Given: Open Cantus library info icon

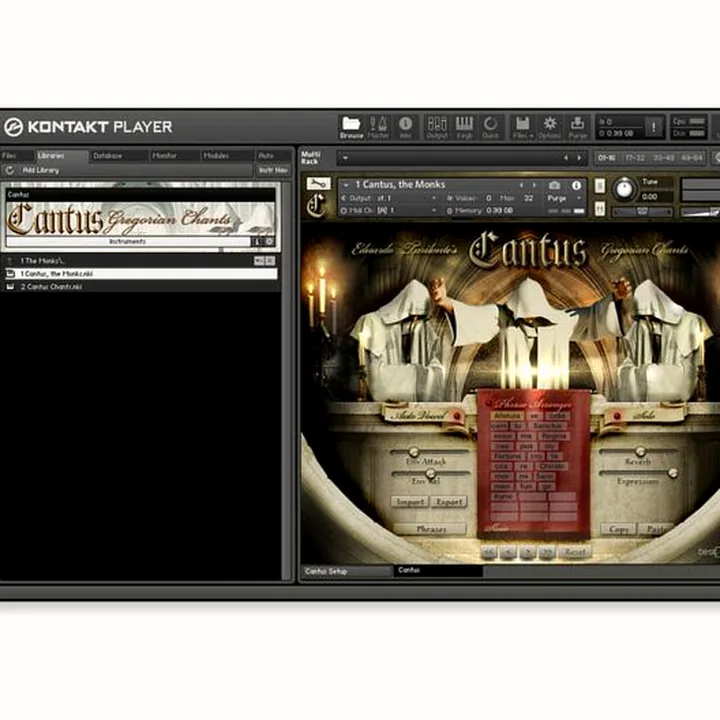Looking at the screenshot, I should point(258,242).
